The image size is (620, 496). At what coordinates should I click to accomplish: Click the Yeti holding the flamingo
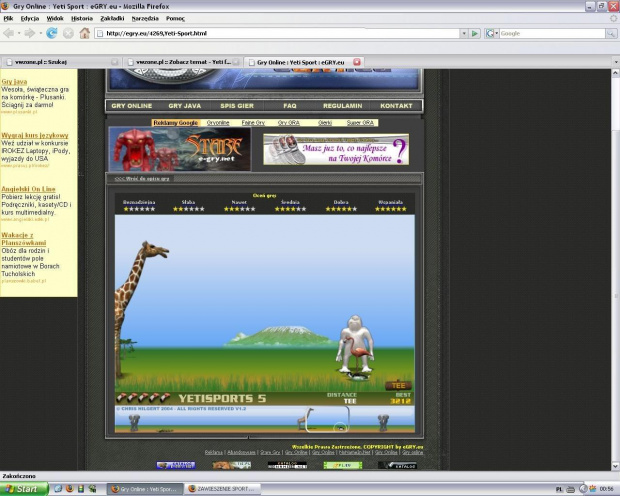tap(355, 343)
